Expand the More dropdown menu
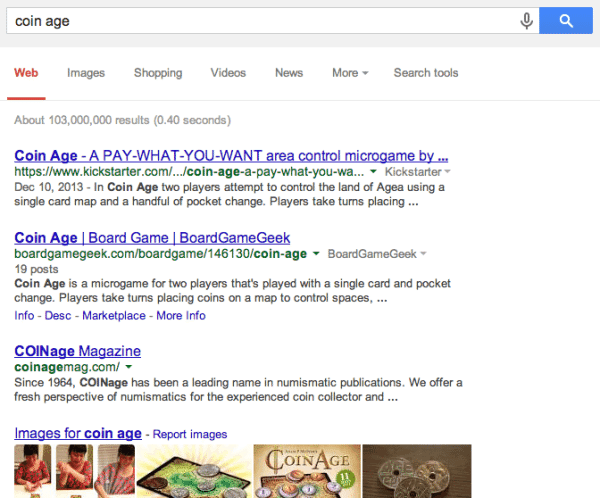 click(350, 73)
